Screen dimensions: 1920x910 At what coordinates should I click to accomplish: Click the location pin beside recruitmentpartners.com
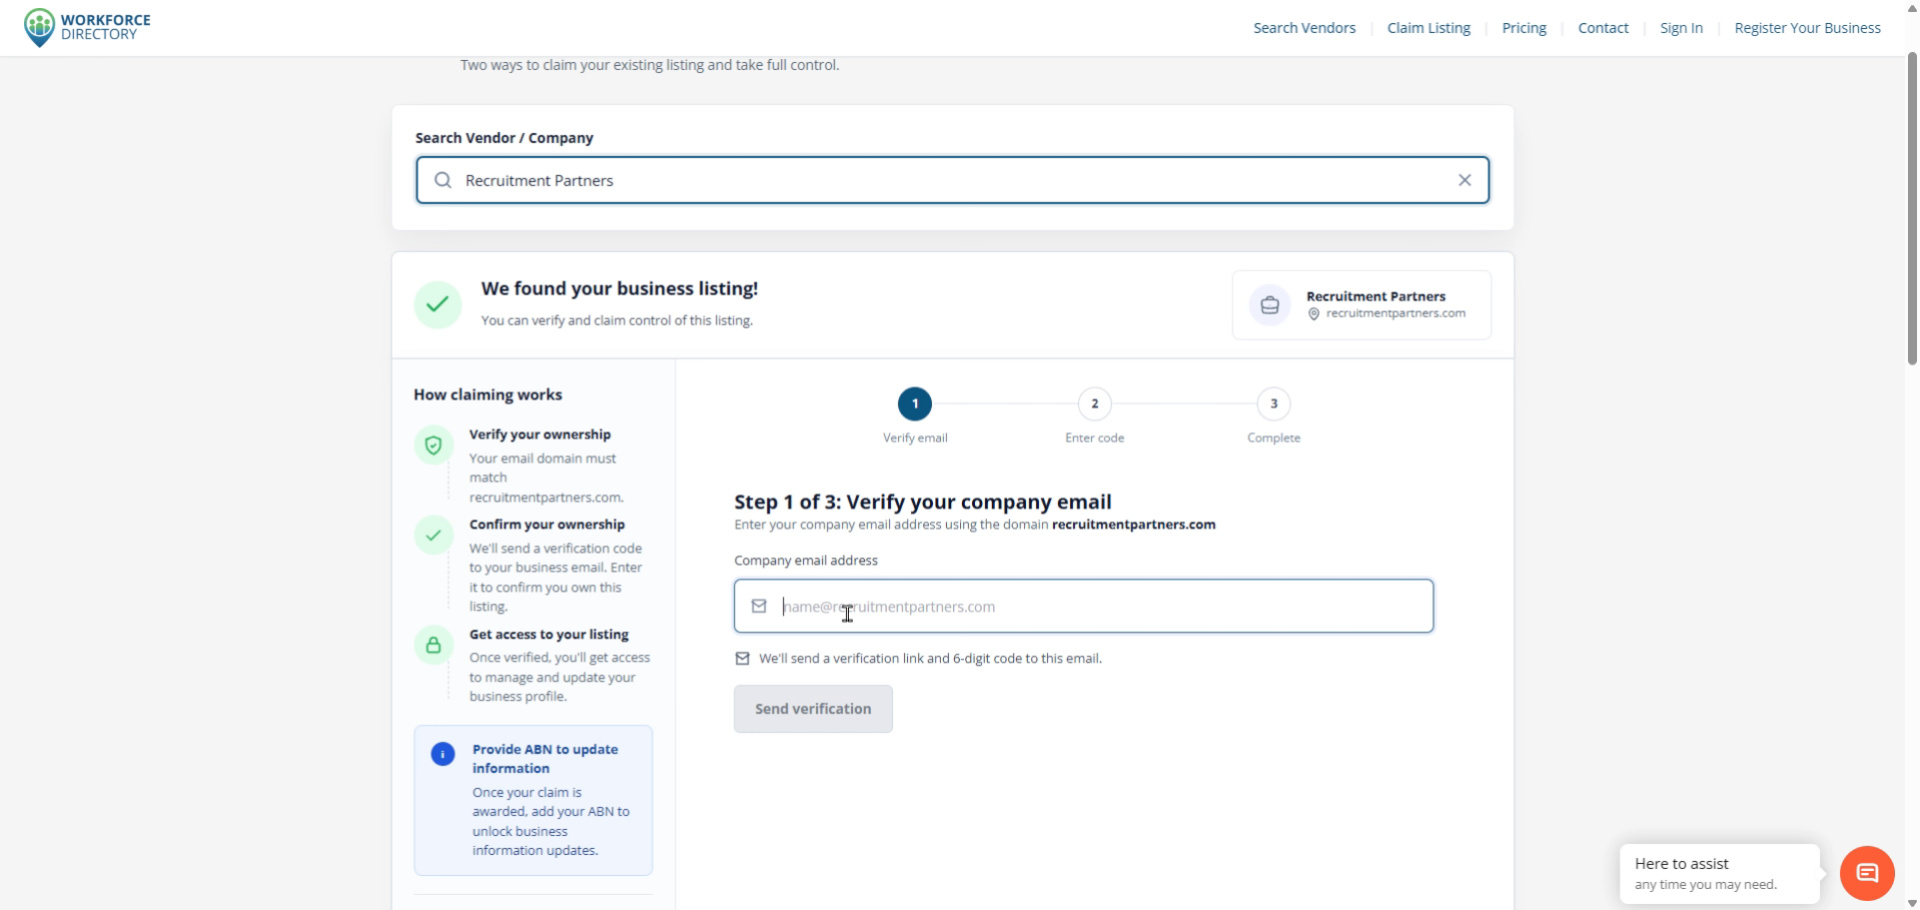pyautogui.click(x=1314, y=314)
